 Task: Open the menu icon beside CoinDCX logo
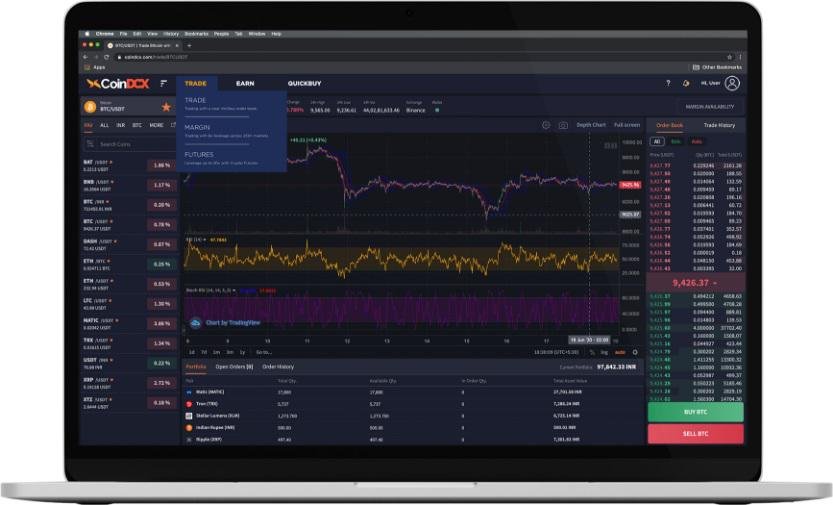coord(164,83)
